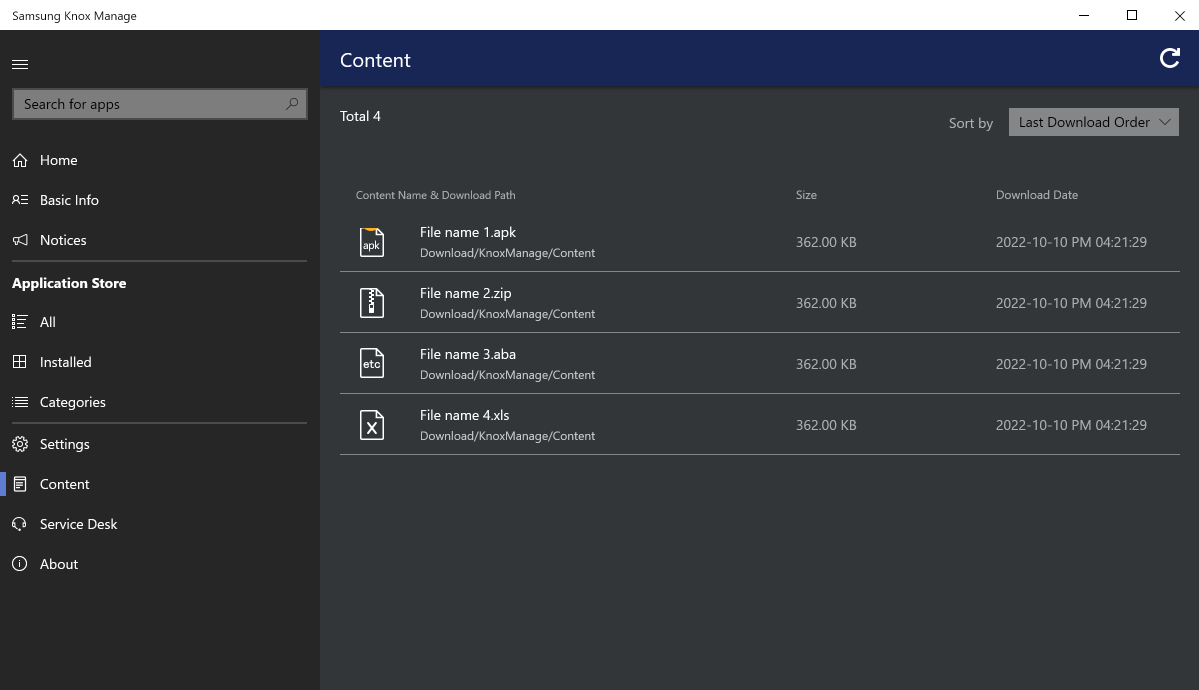This screenshot has width=1199, height=690.
Task: Click the Sort by dropdown chevron
Action: (x=1165, y=122)
